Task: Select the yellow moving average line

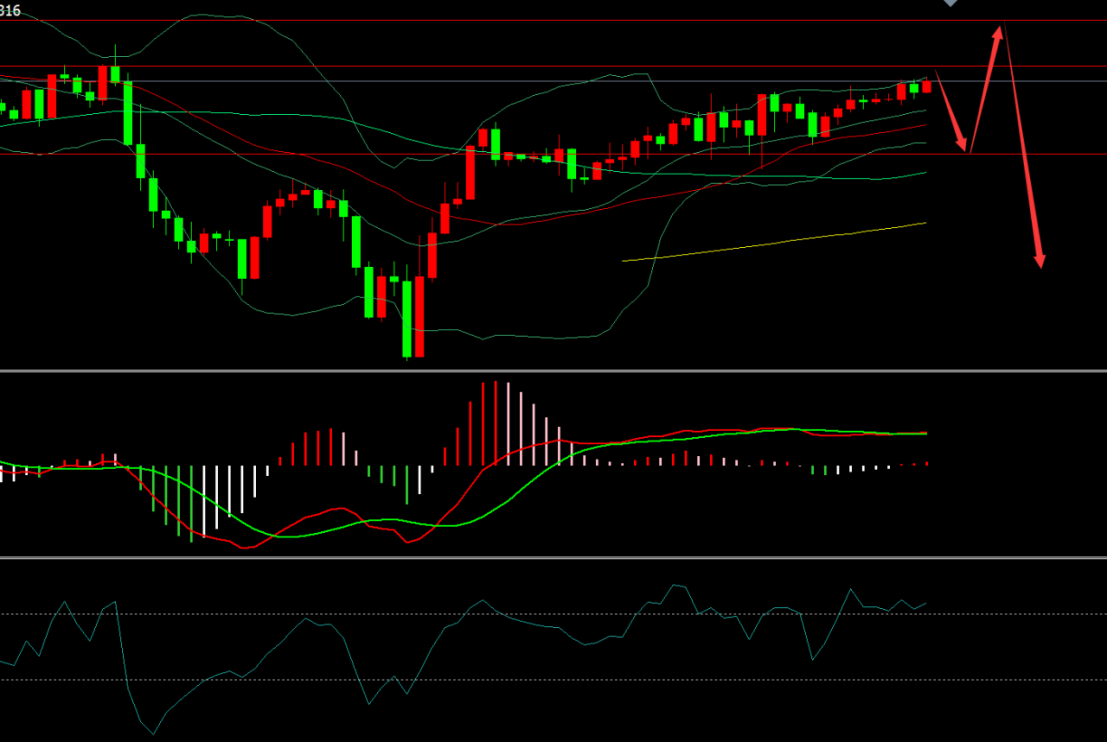Action: [x=774, y=242]
